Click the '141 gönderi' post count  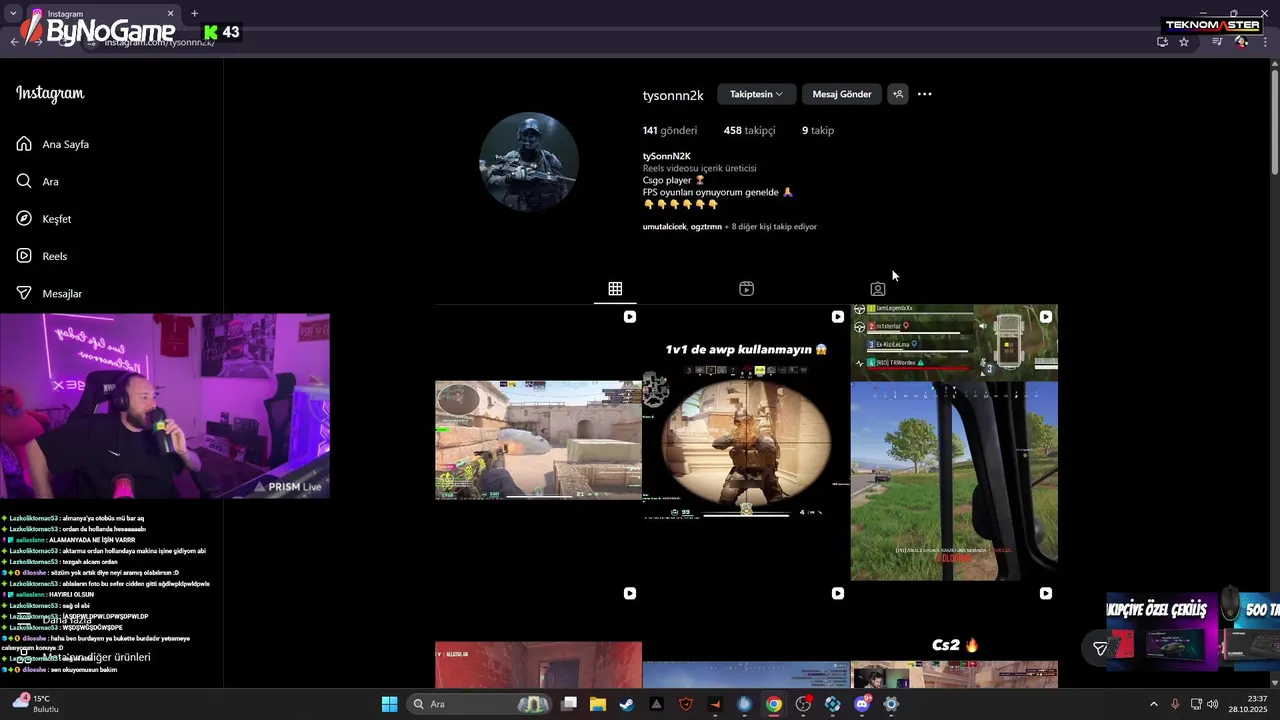coord(670,130)
